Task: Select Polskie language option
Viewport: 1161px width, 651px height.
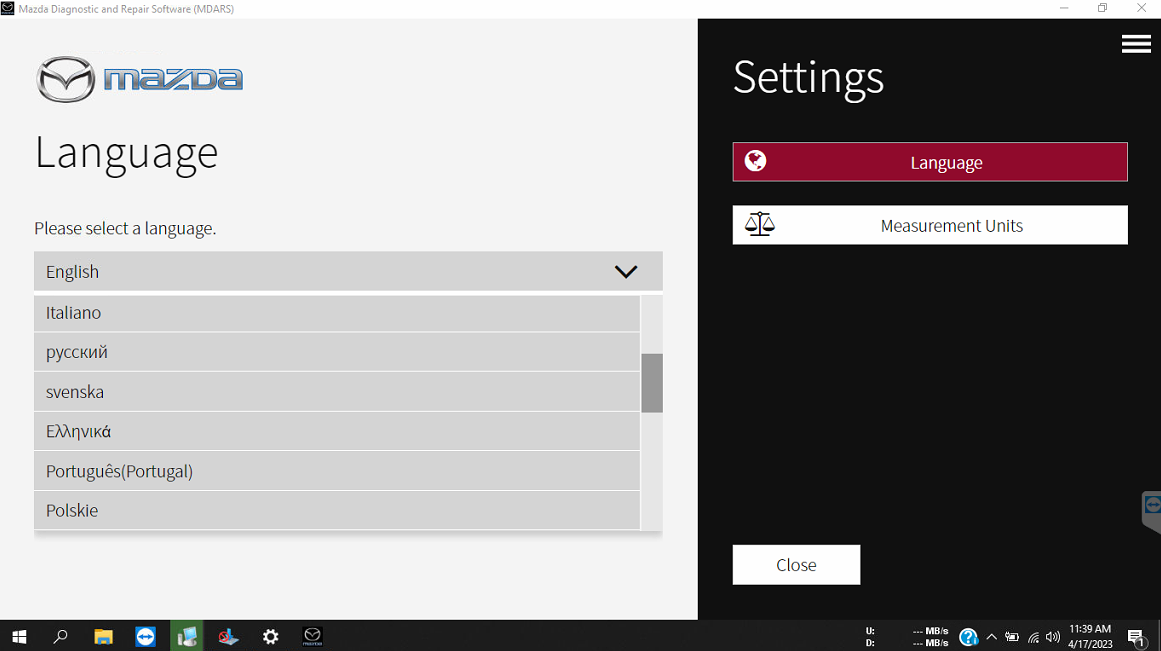Action: point(336,510)
